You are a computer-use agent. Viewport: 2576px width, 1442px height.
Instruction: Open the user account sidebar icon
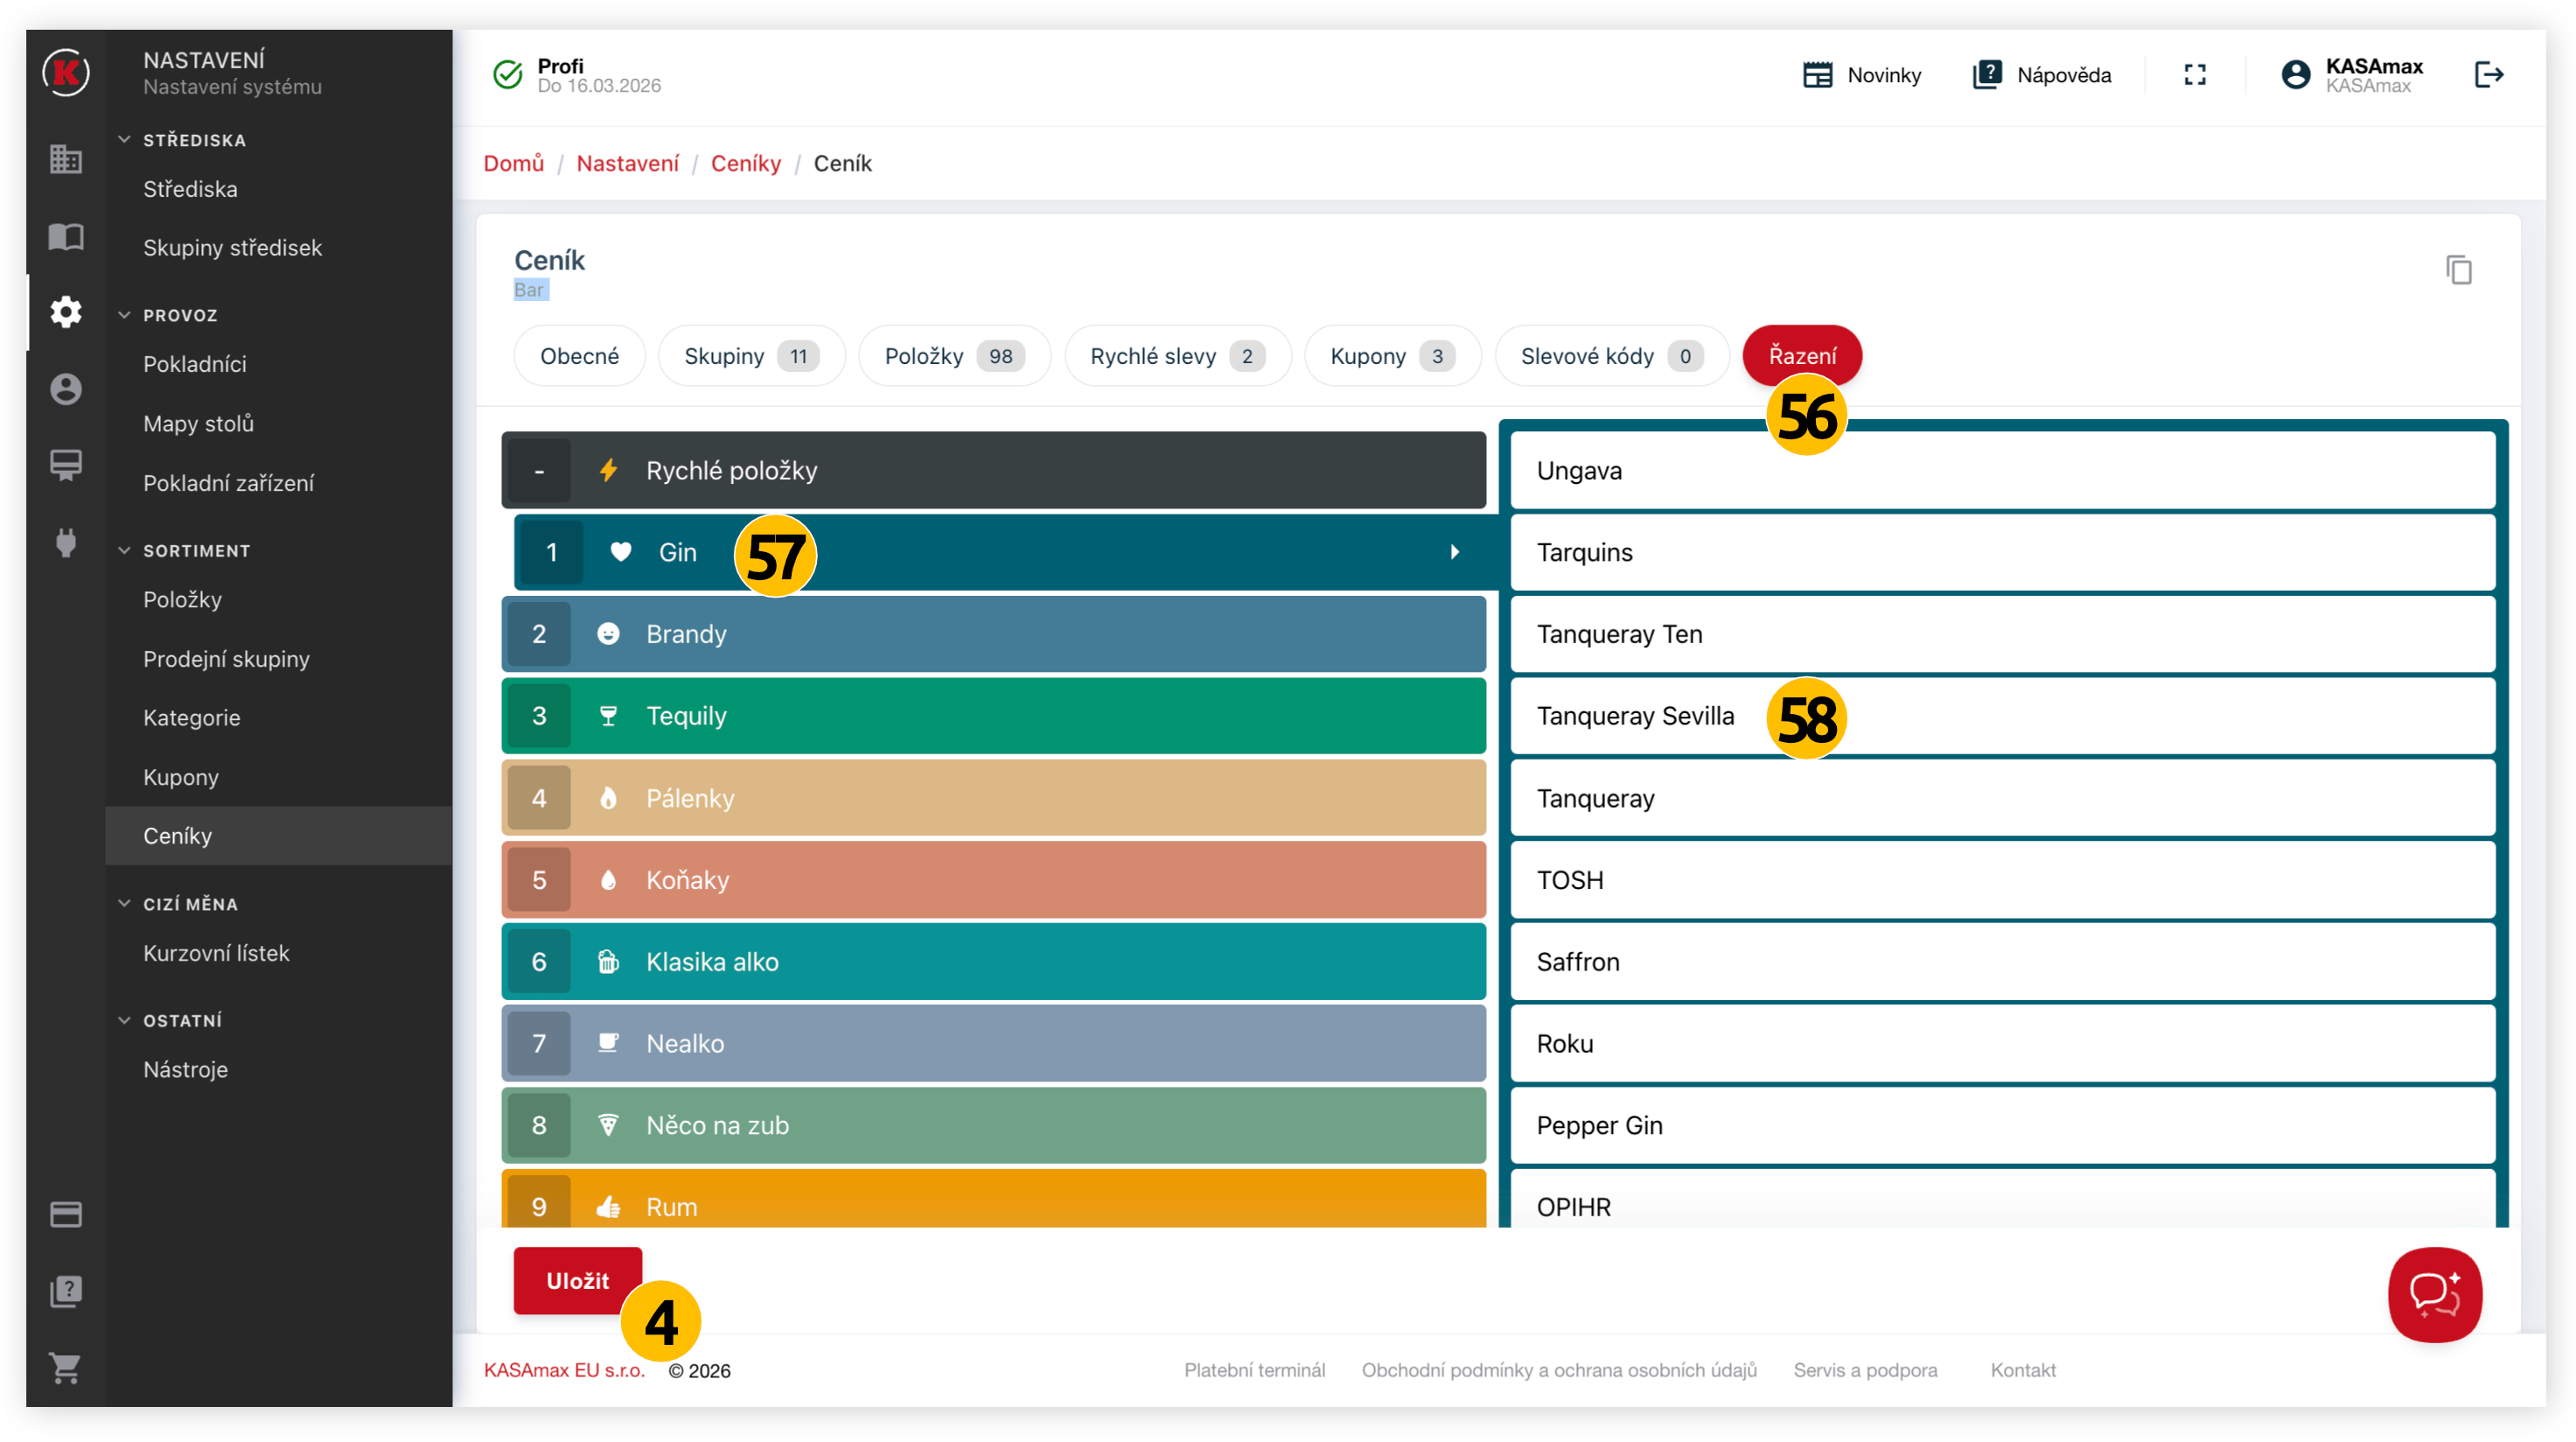pyautogui.click(x=66, y=389)
